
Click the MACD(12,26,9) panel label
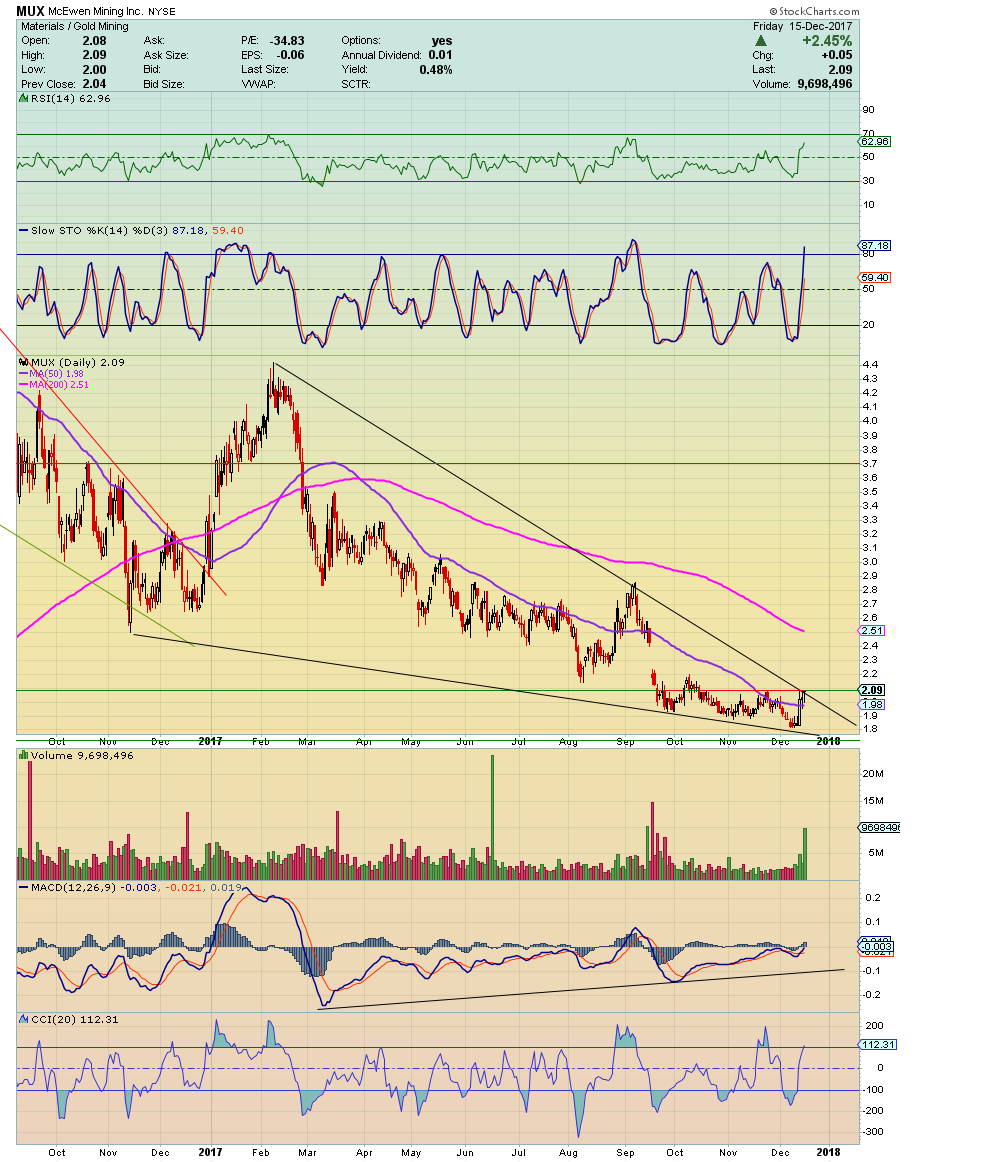(73, 887)
